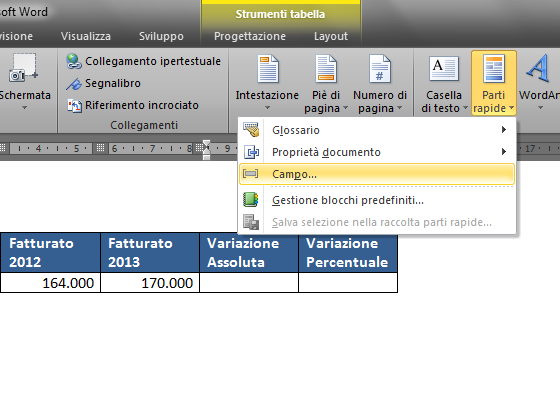Click the Campo field icon in the menu
The height and width of the screenshot is (400, 560).
coord(250,174)
